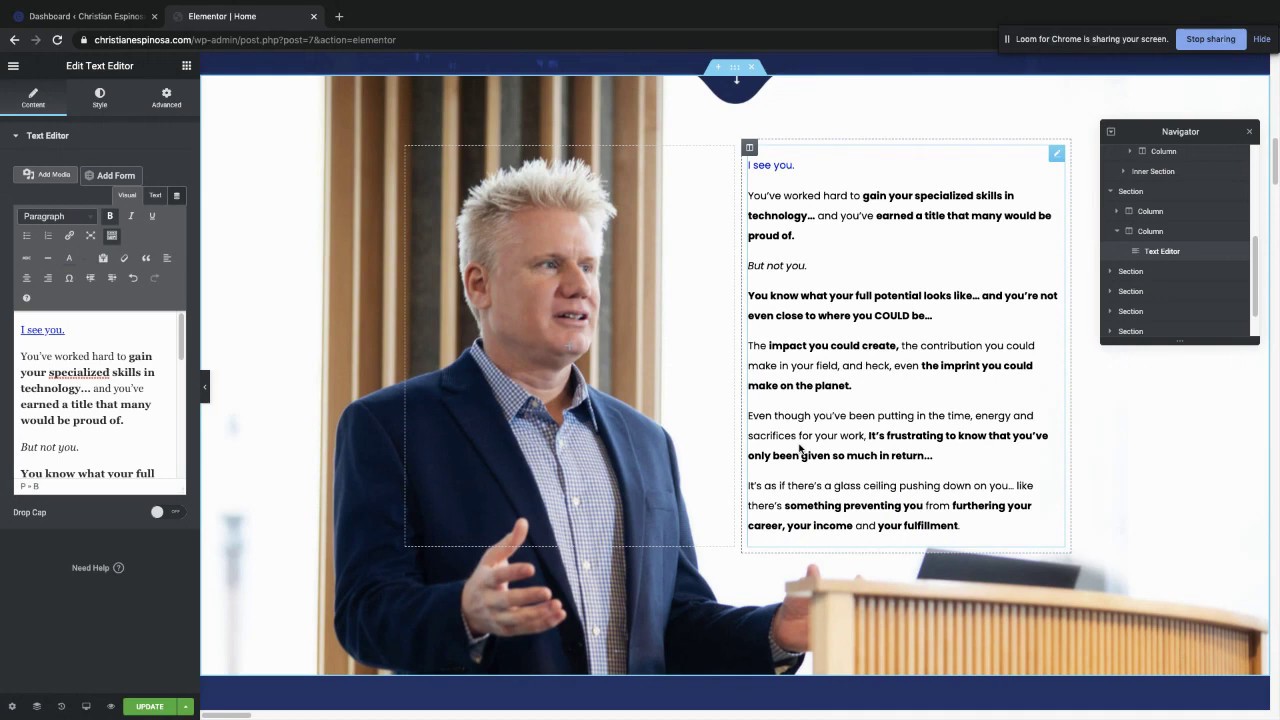Toggle italic formatting
The width and height of the screenshot is (1280, 720).
pyautogui.click(x=131, y=216)
